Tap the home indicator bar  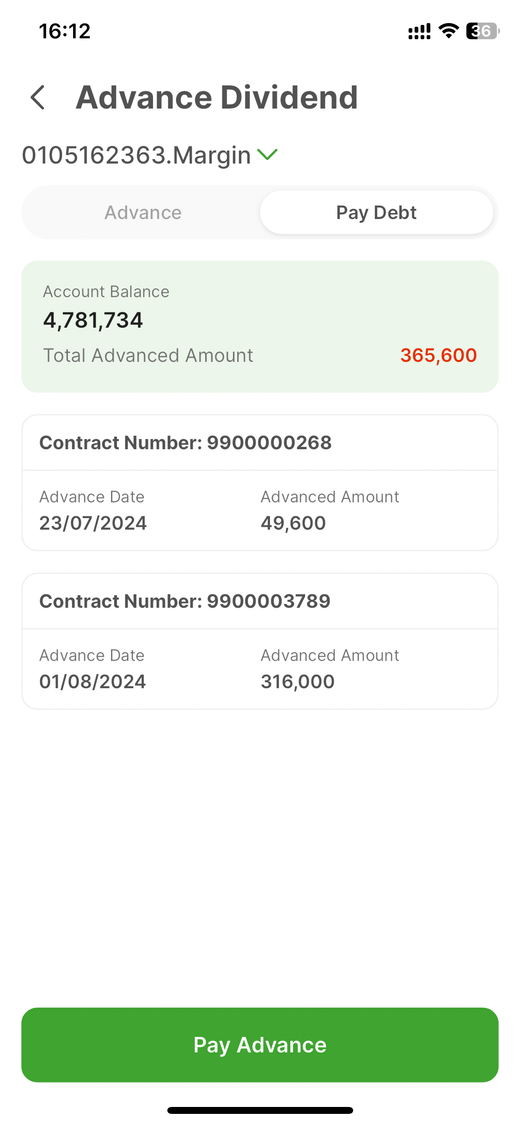coord(260,1110)
